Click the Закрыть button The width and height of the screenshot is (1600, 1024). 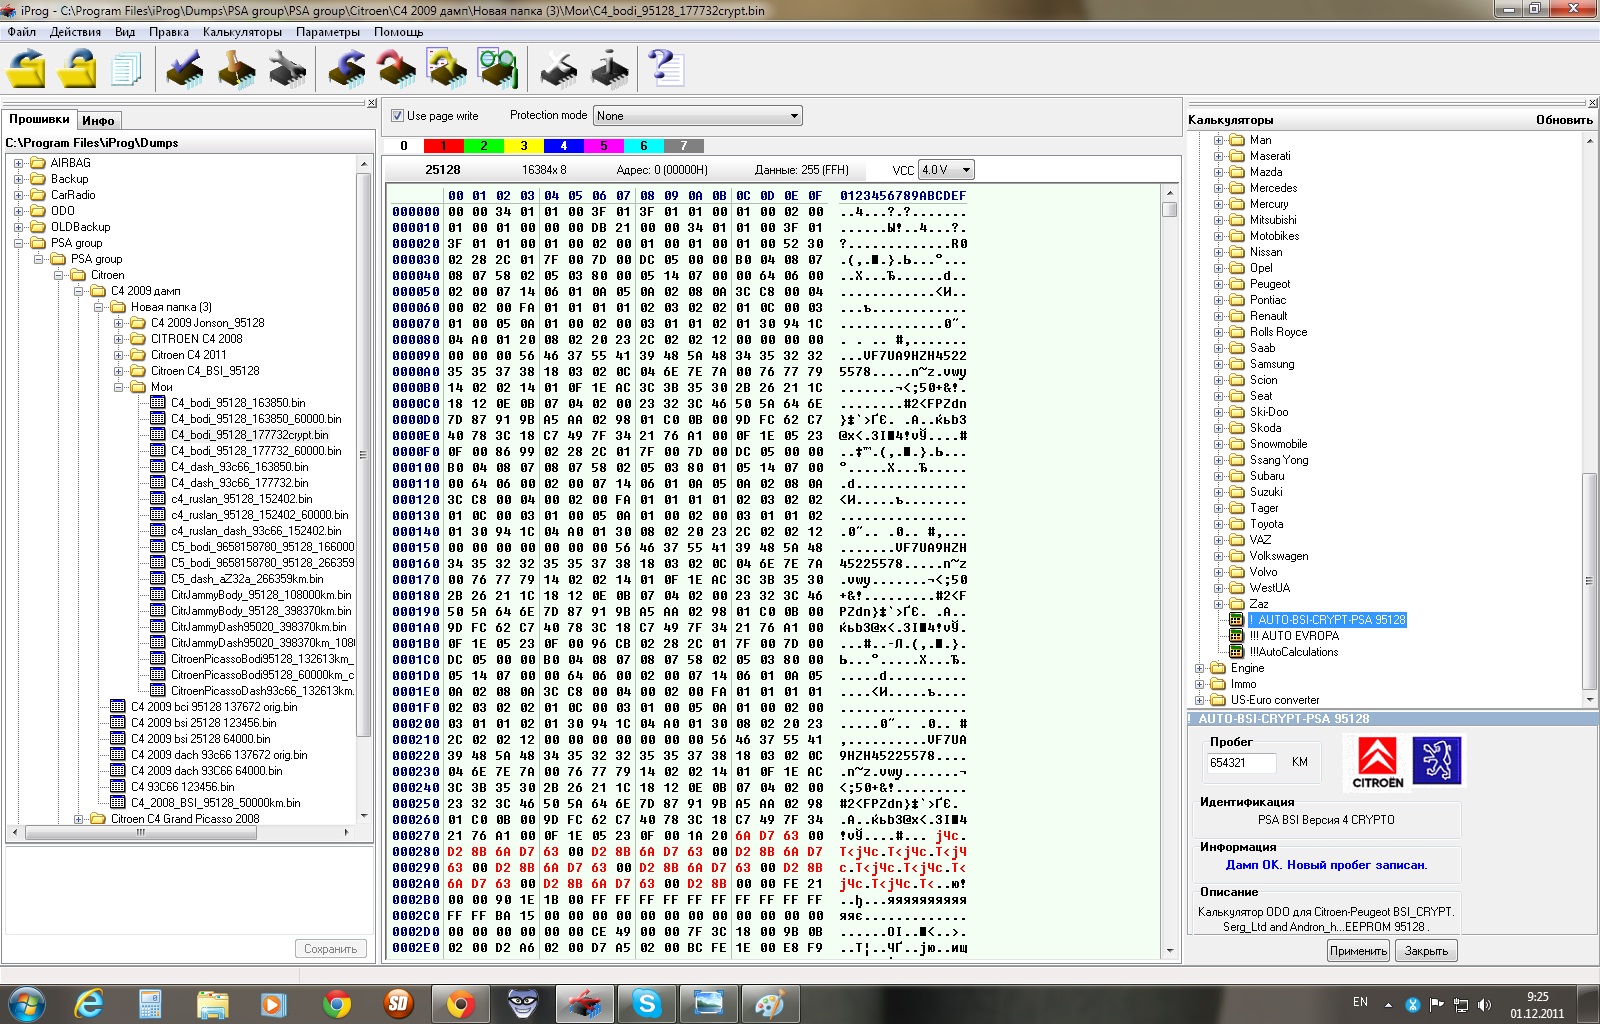coord(1425,951)
